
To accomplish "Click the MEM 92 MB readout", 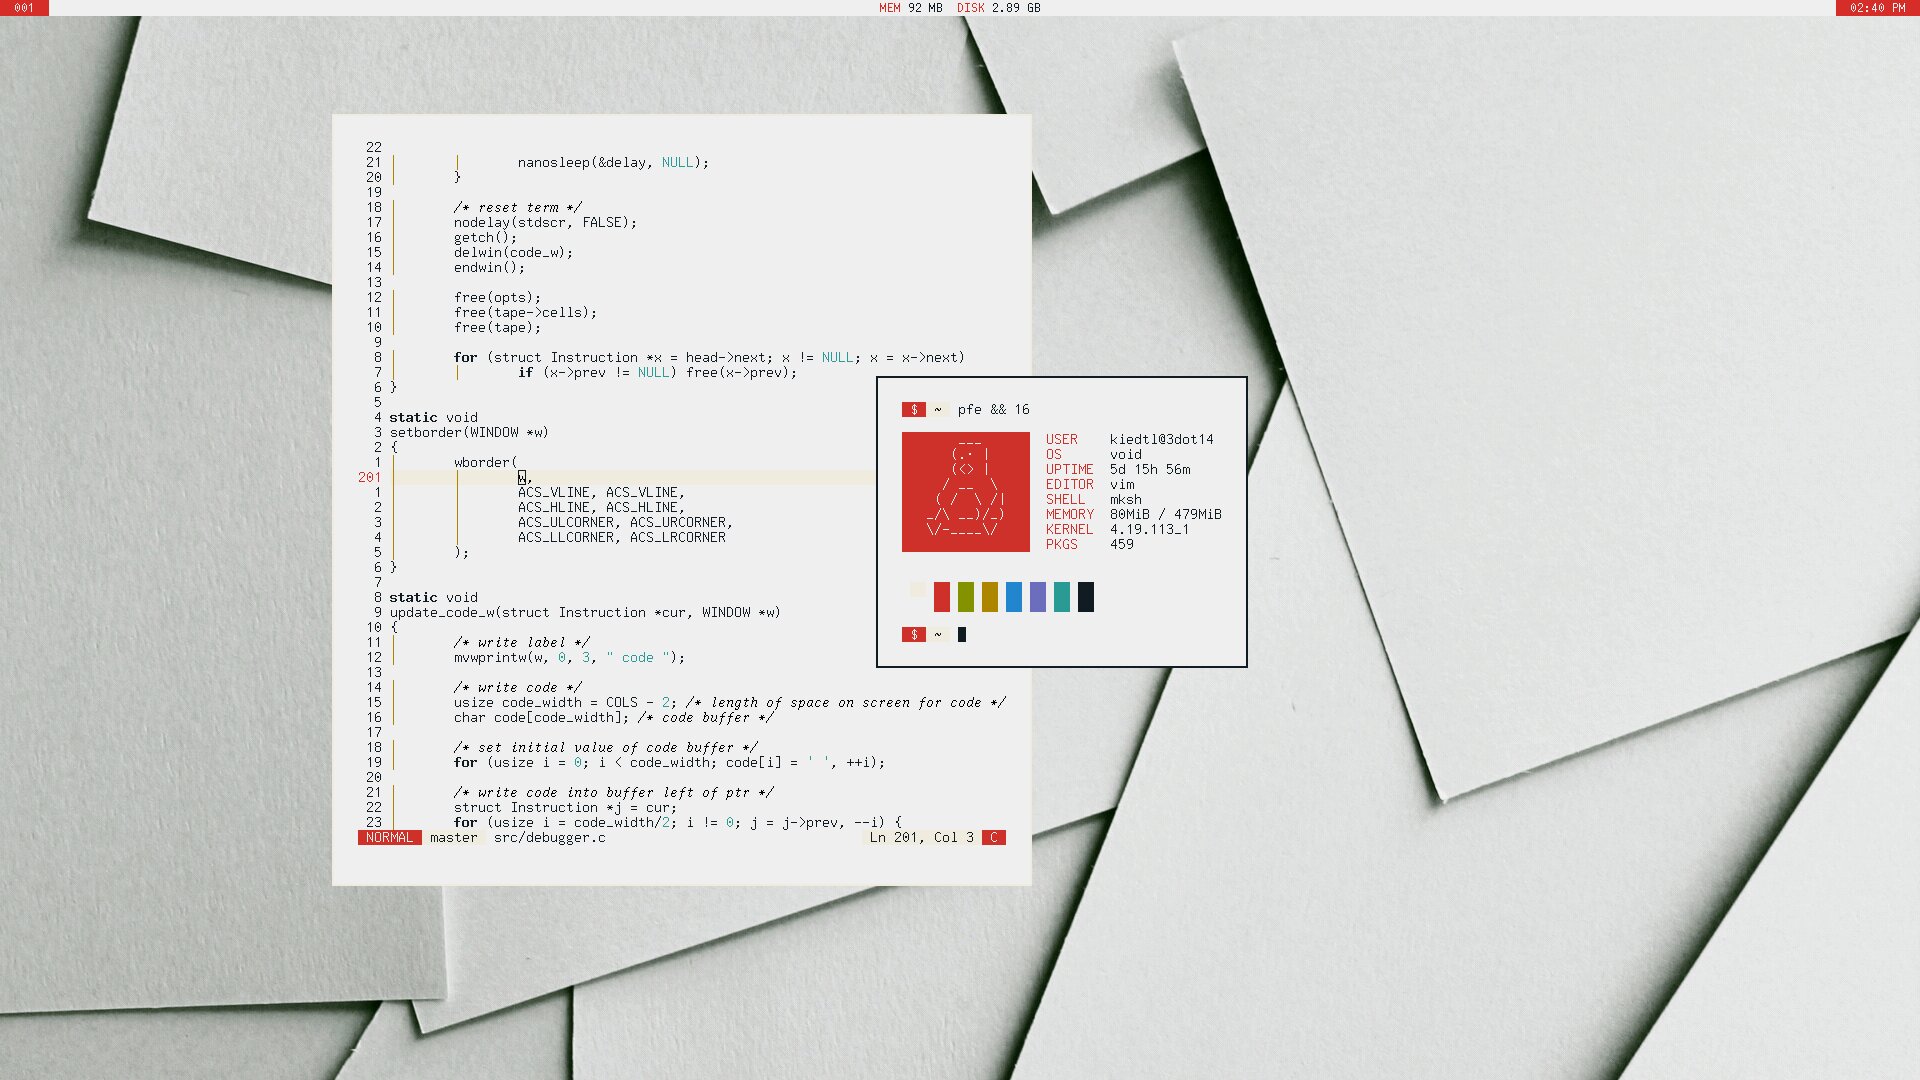I will coord(910,8).
